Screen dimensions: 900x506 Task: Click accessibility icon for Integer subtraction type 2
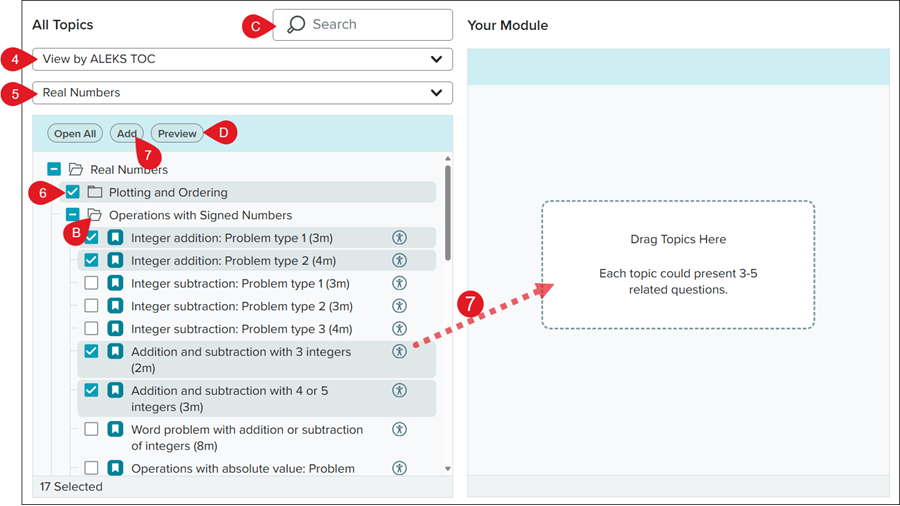pyautogui.click(x=399, y=306)
